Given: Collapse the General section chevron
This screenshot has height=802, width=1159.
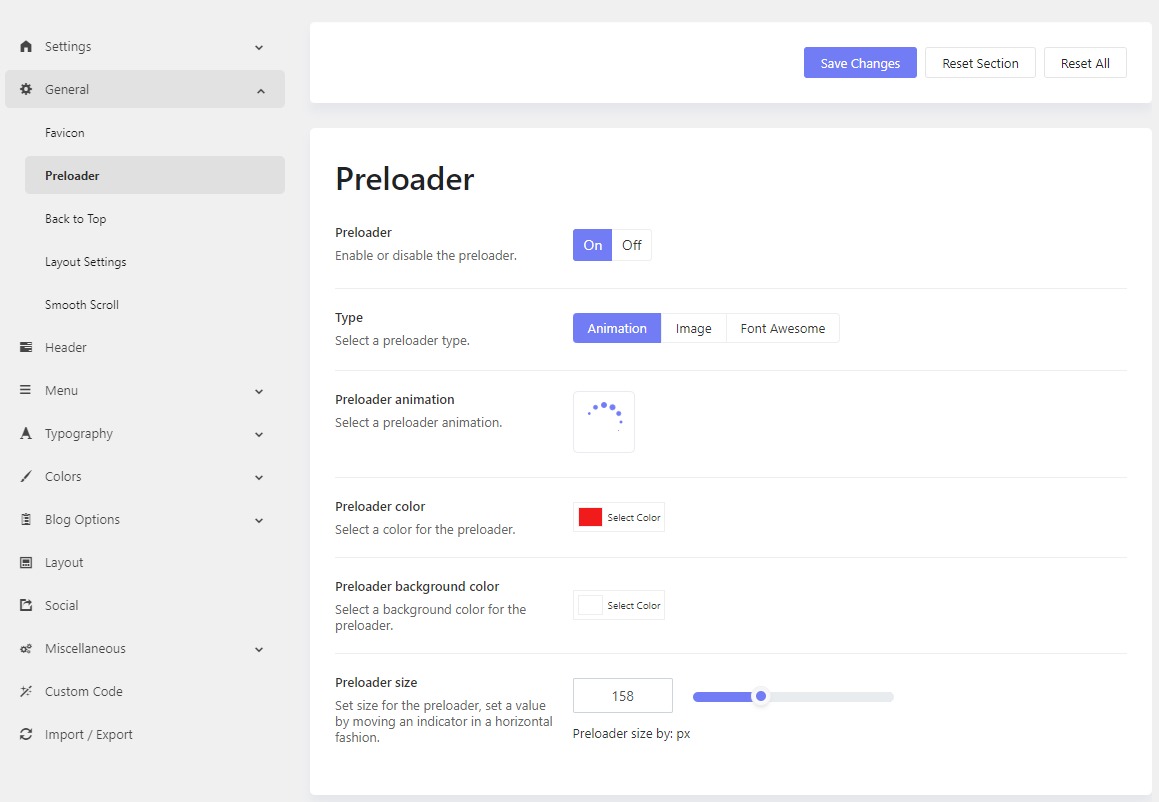Looking at the screenshot, I should tap(260, 91).
